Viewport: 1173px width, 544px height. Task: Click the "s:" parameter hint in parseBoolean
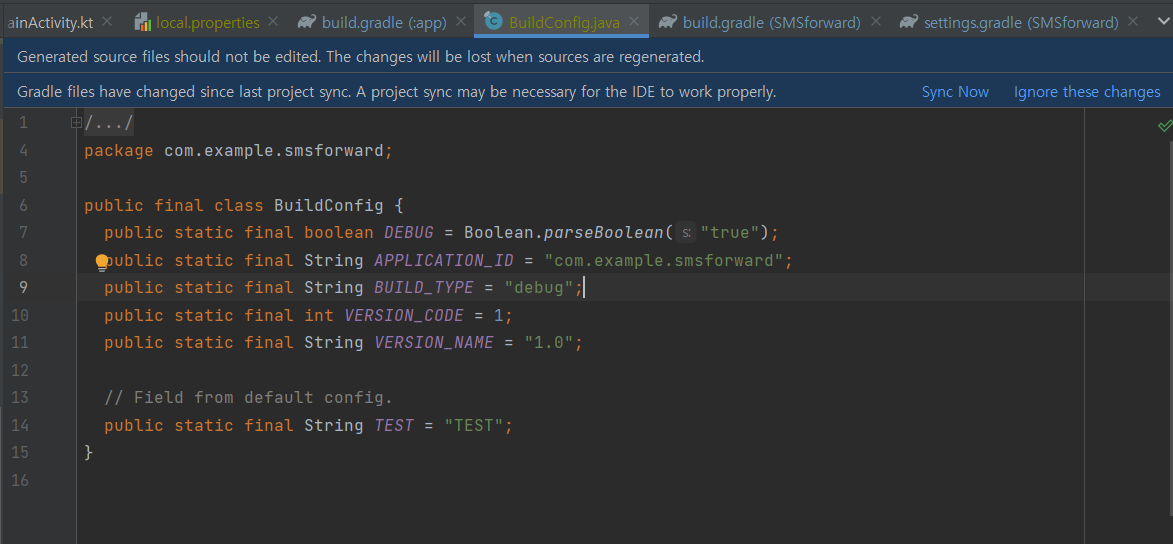click(x=686, y=233)
